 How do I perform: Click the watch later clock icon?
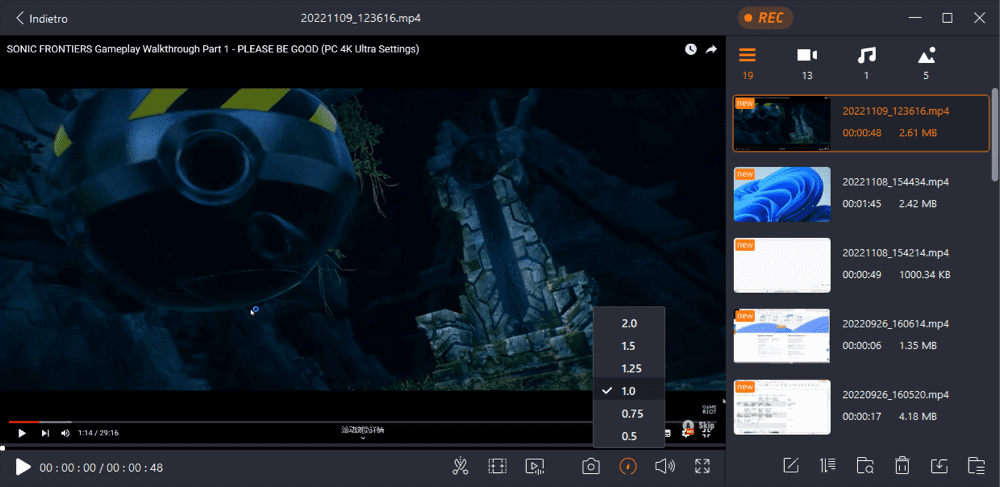pyautogui.click(x=691, y=49)
